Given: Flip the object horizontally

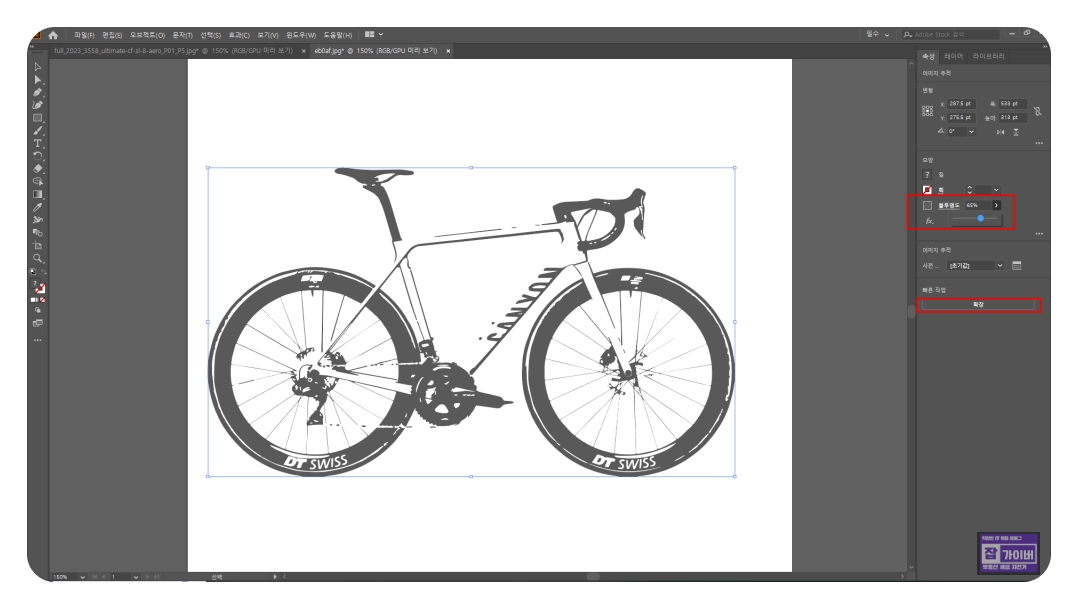Looking at the screenshot, I should point(1000,132).
